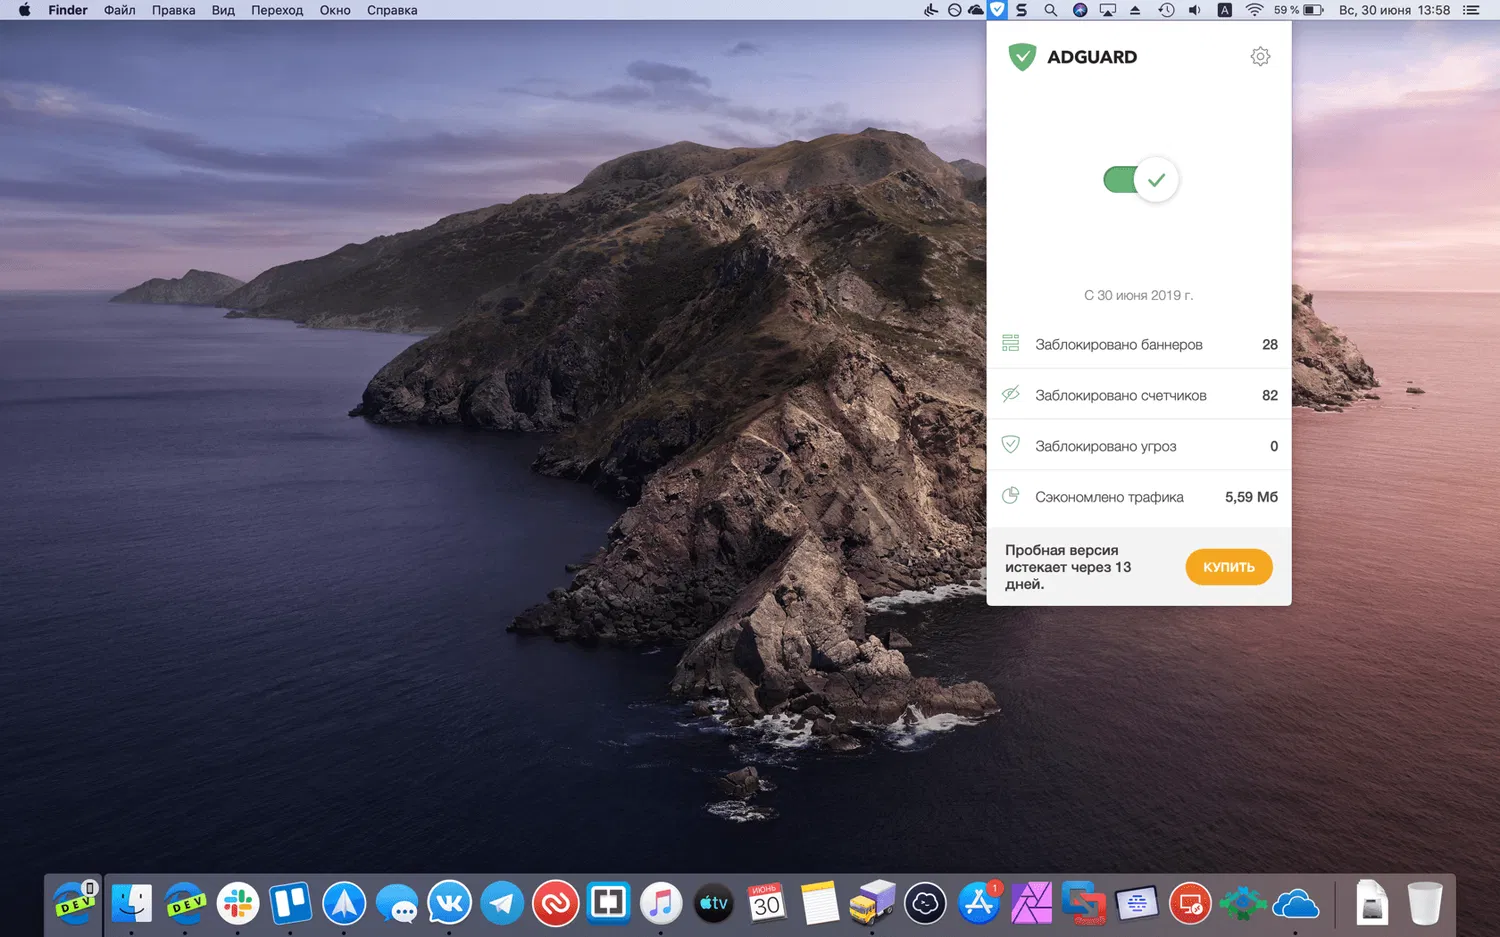Click the date text С 30 июня 2019 г.
This screenshot has height=937, width=1500.
tap(1139, 296)
